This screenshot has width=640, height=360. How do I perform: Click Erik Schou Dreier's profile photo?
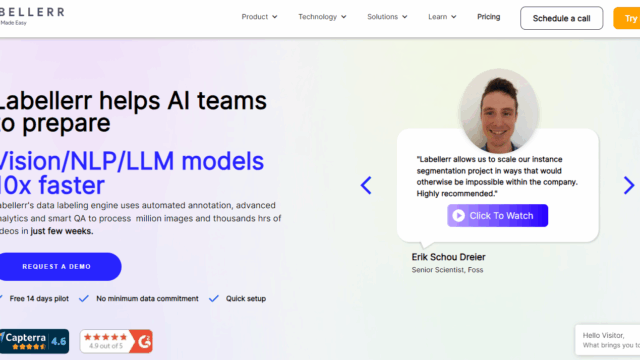498,111
